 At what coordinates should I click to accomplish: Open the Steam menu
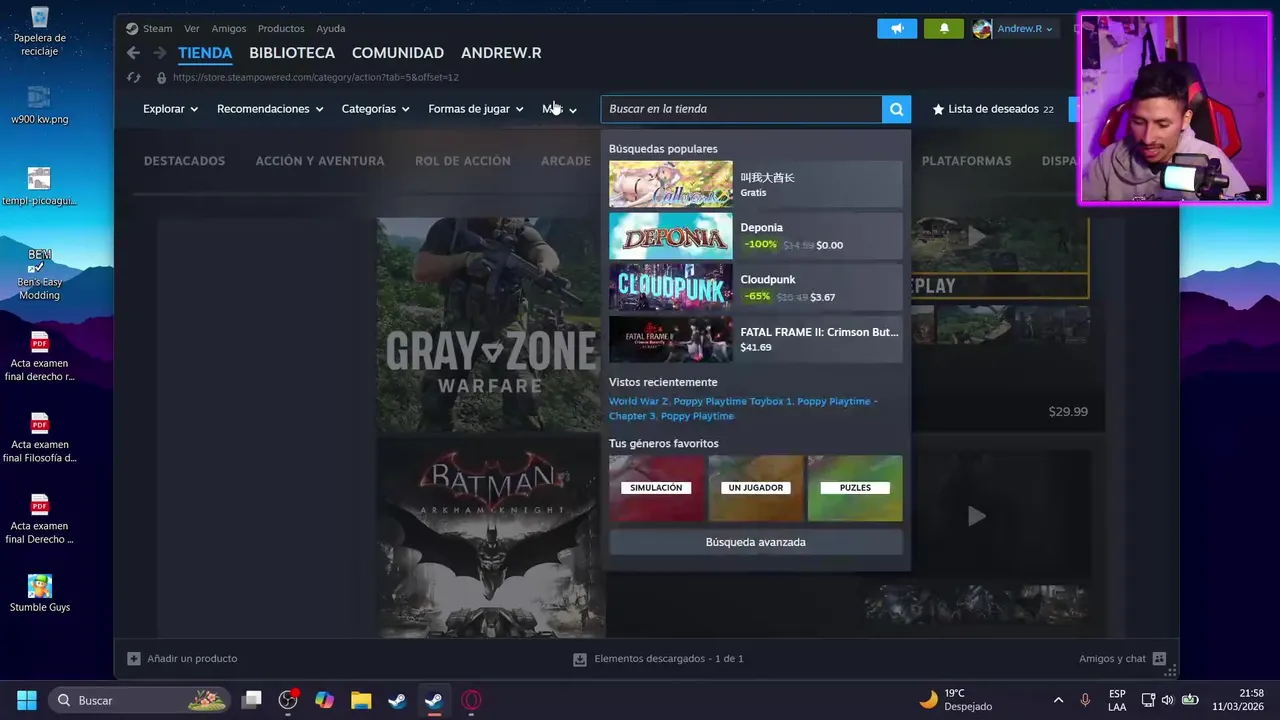[x=157, y=29]
